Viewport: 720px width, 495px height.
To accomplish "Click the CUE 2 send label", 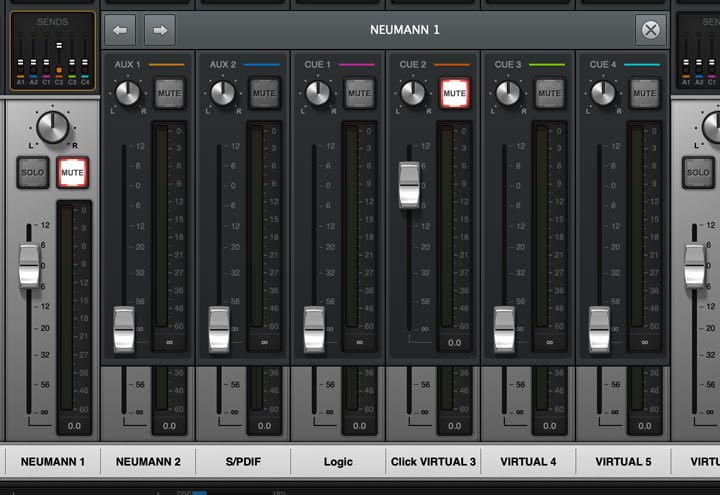I will (413, 65).
